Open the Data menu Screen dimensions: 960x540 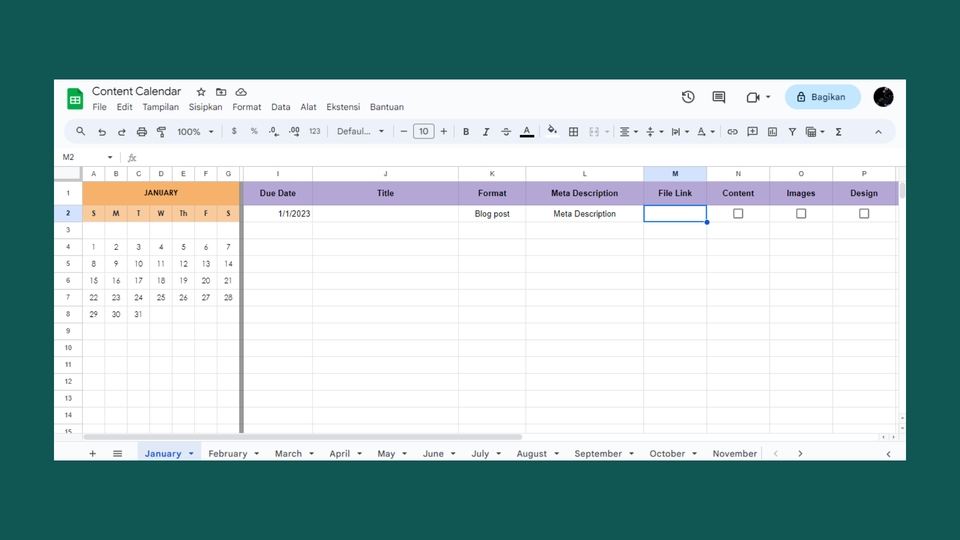280,107
